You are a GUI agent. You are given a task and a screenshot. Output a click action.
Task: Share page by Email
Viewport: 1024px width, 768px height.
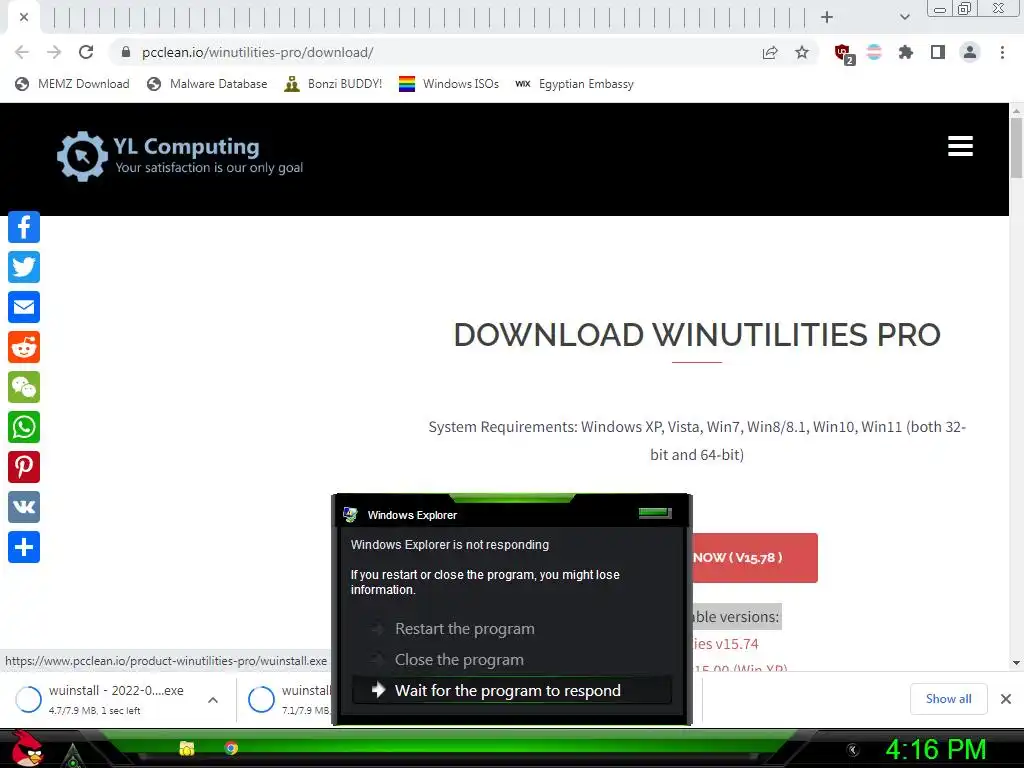coord(24,307)
